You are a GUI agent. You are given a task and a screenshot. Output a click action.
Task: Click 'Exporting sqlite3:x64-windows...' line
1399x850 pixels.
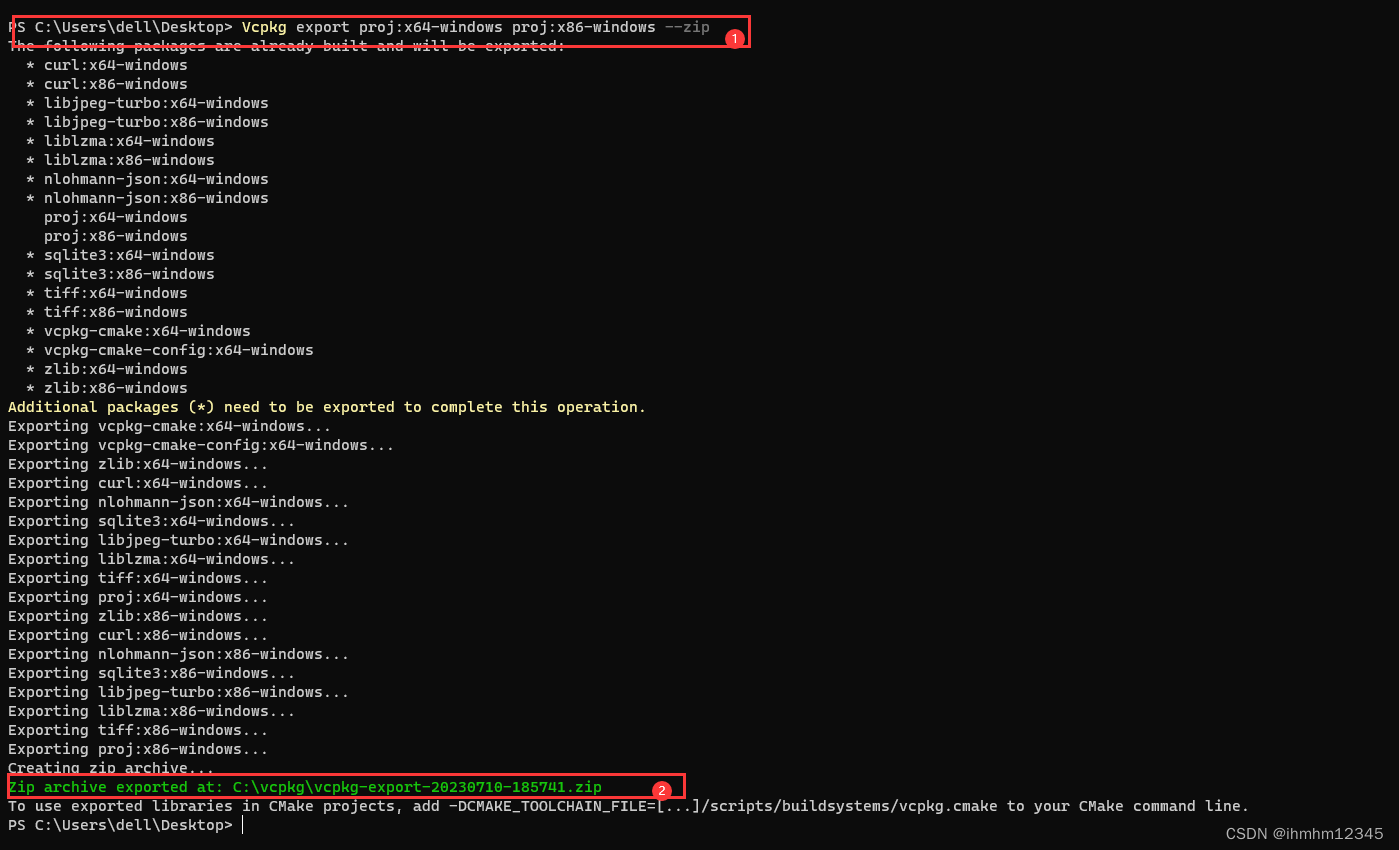152,521
